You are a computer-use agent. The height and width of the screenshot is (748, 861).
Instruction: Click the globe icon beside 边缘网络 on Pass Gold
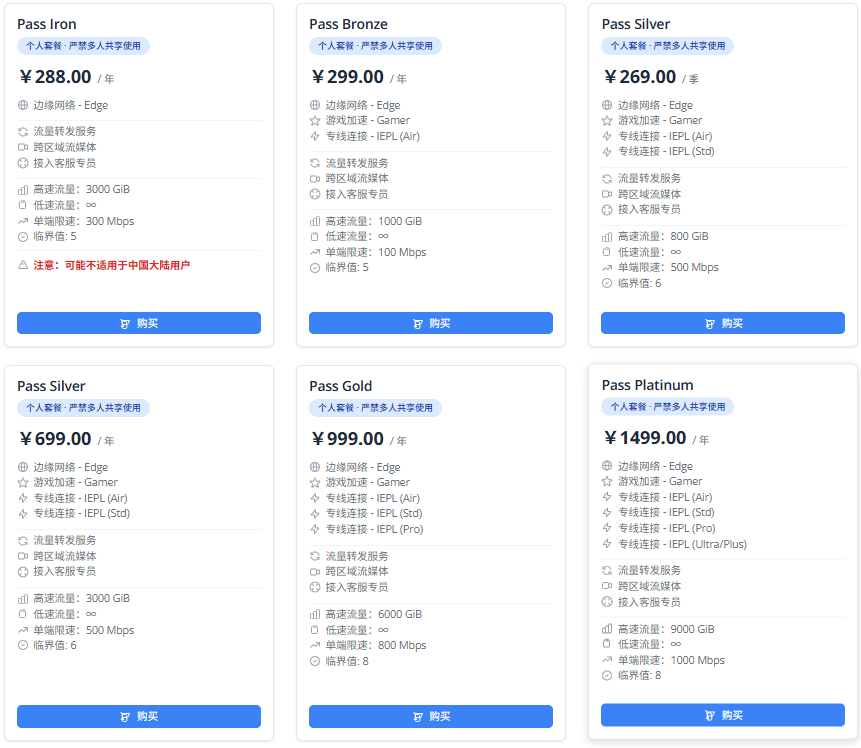tap(315, 467)
